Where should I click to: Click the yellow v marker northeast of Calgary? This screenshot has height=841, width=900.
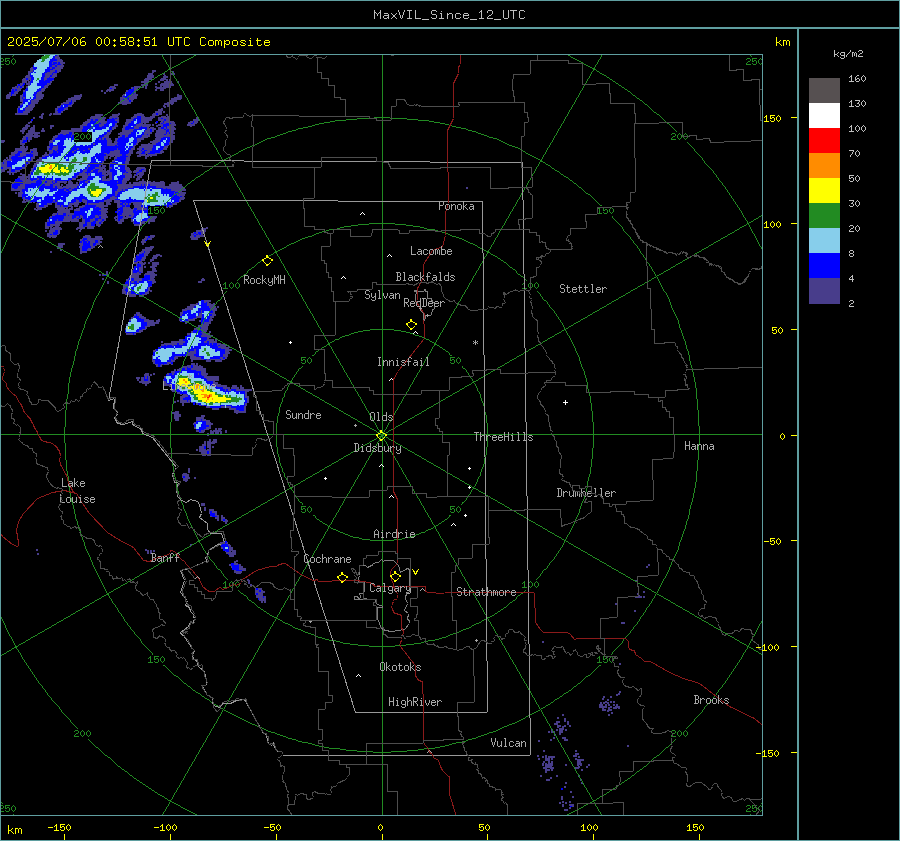click(x=416, y=572)
